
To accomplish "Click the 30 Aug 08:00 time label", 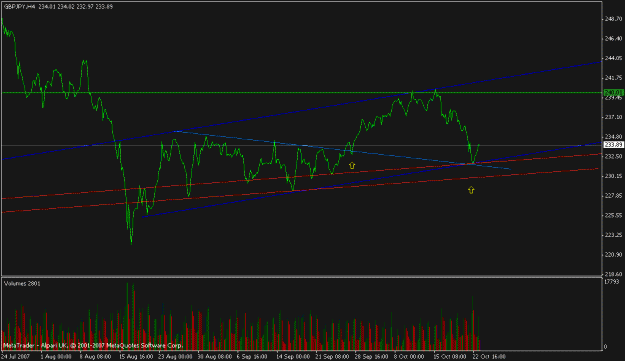I will (214, 357).
